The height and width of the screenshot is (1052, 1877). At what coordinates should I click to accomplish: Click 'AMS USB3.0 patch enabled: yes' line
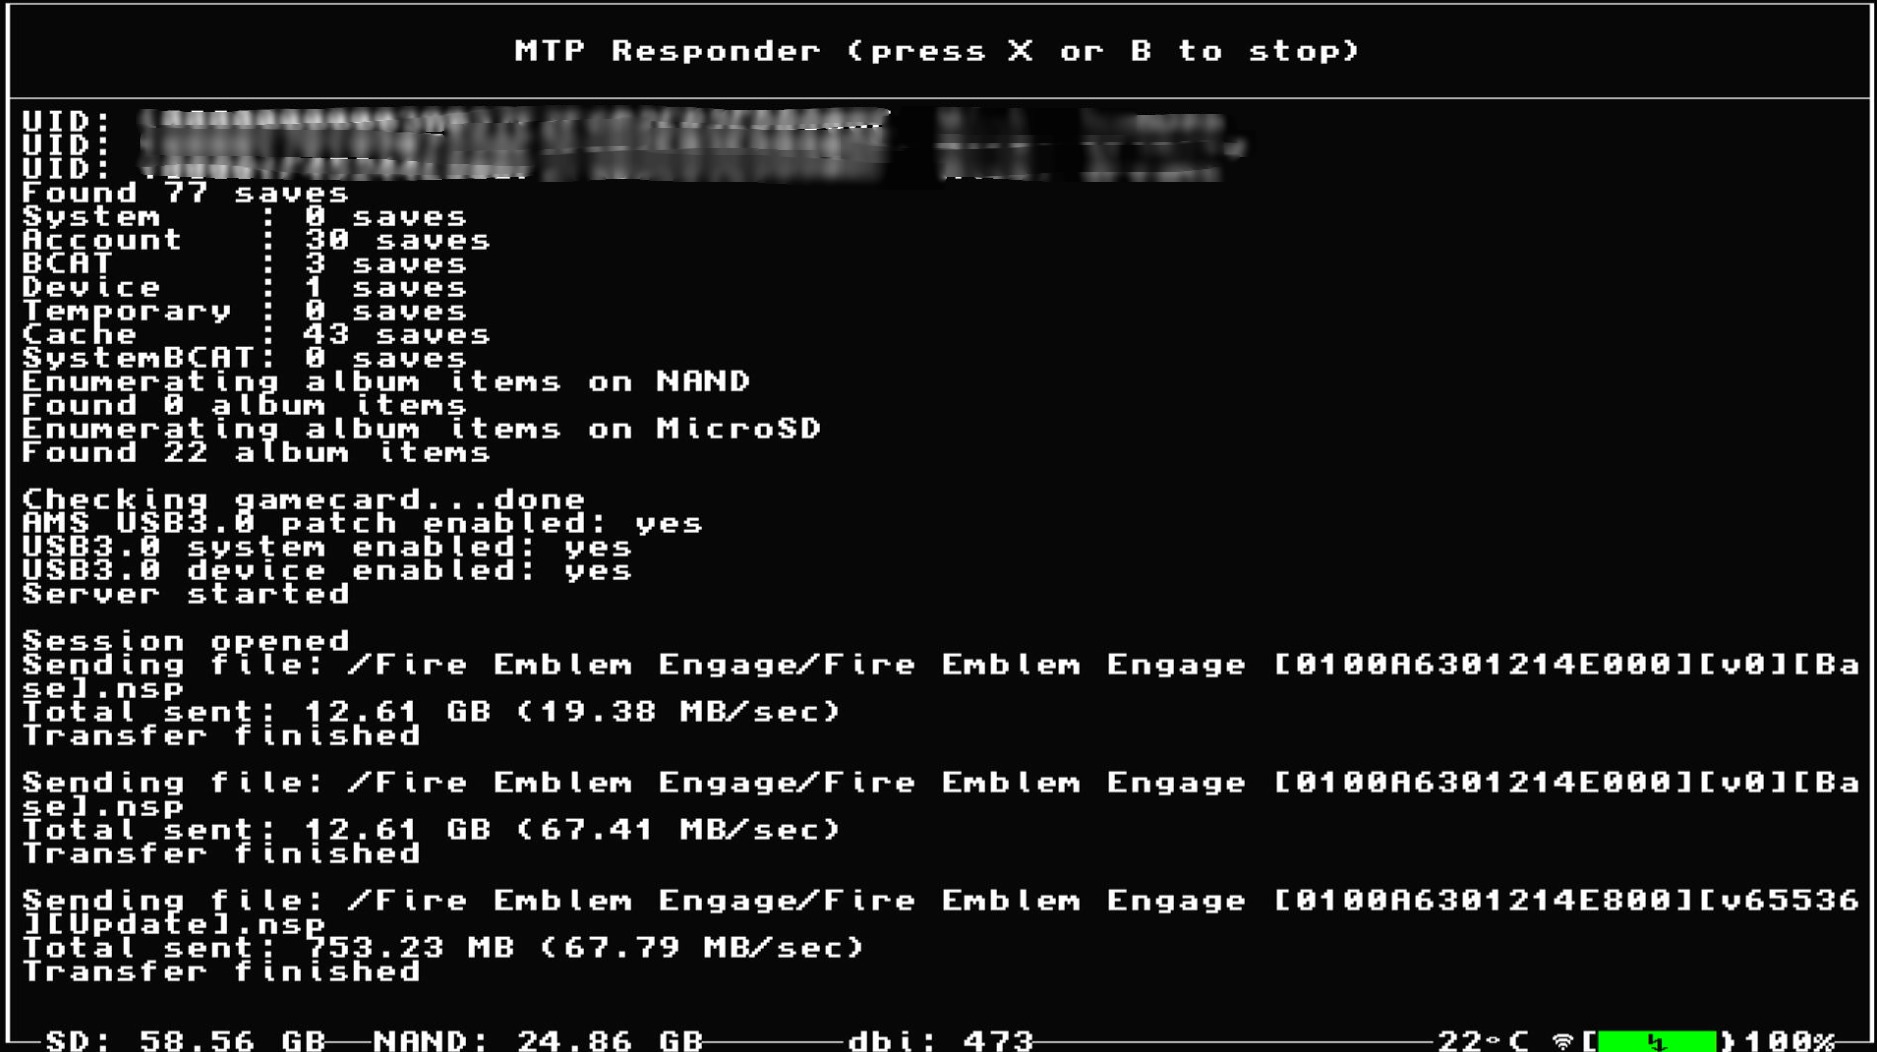tap(362, 523)
